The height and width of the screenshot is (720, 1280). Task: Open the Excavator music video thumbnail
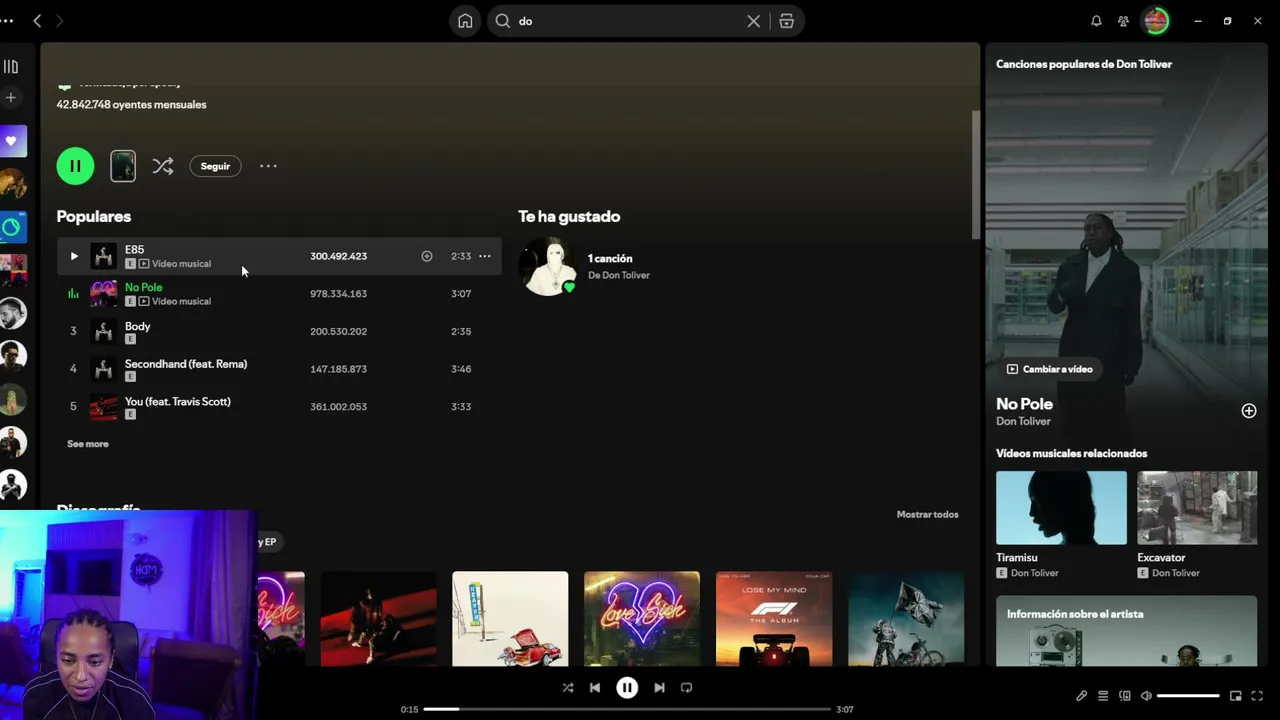(x=1197, y=508)
